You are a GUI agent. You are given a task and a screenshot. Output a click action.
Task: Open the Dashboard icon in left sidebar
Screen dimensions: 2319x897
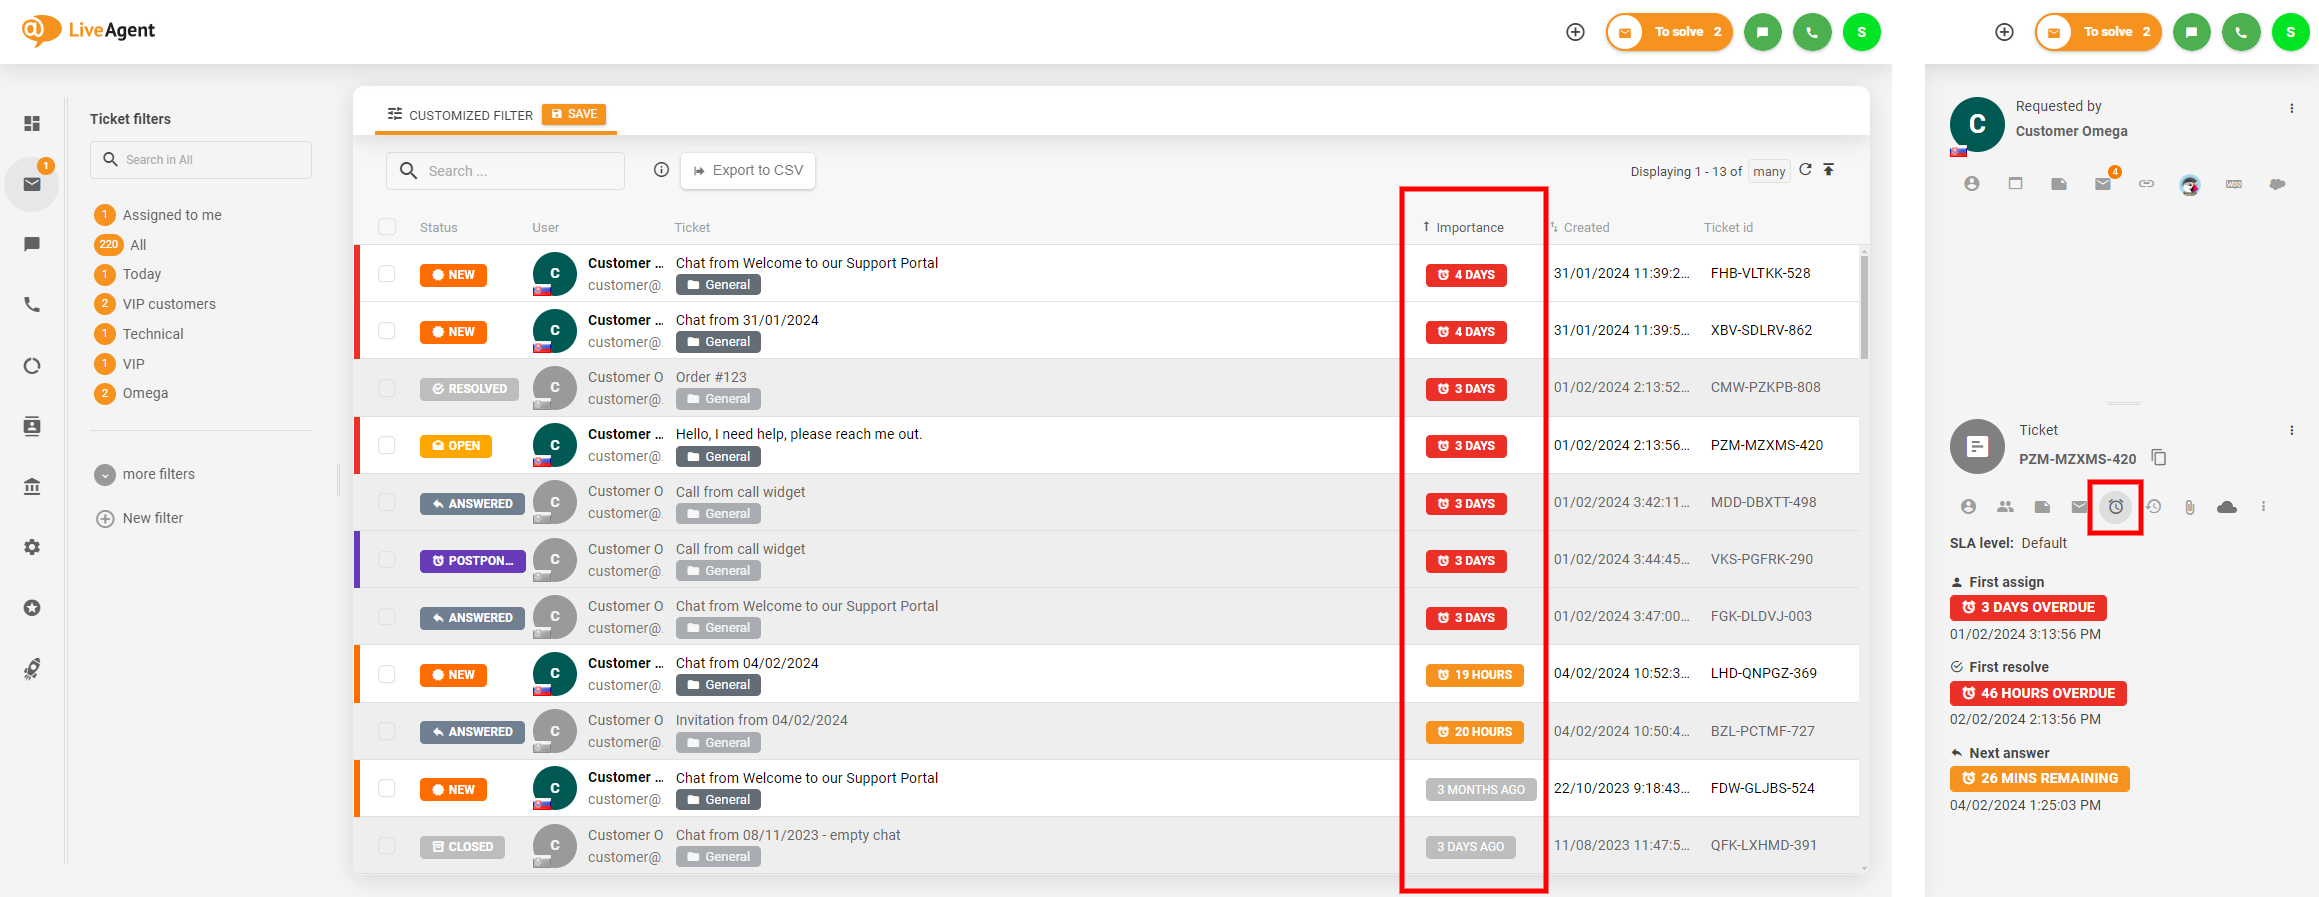32,123
